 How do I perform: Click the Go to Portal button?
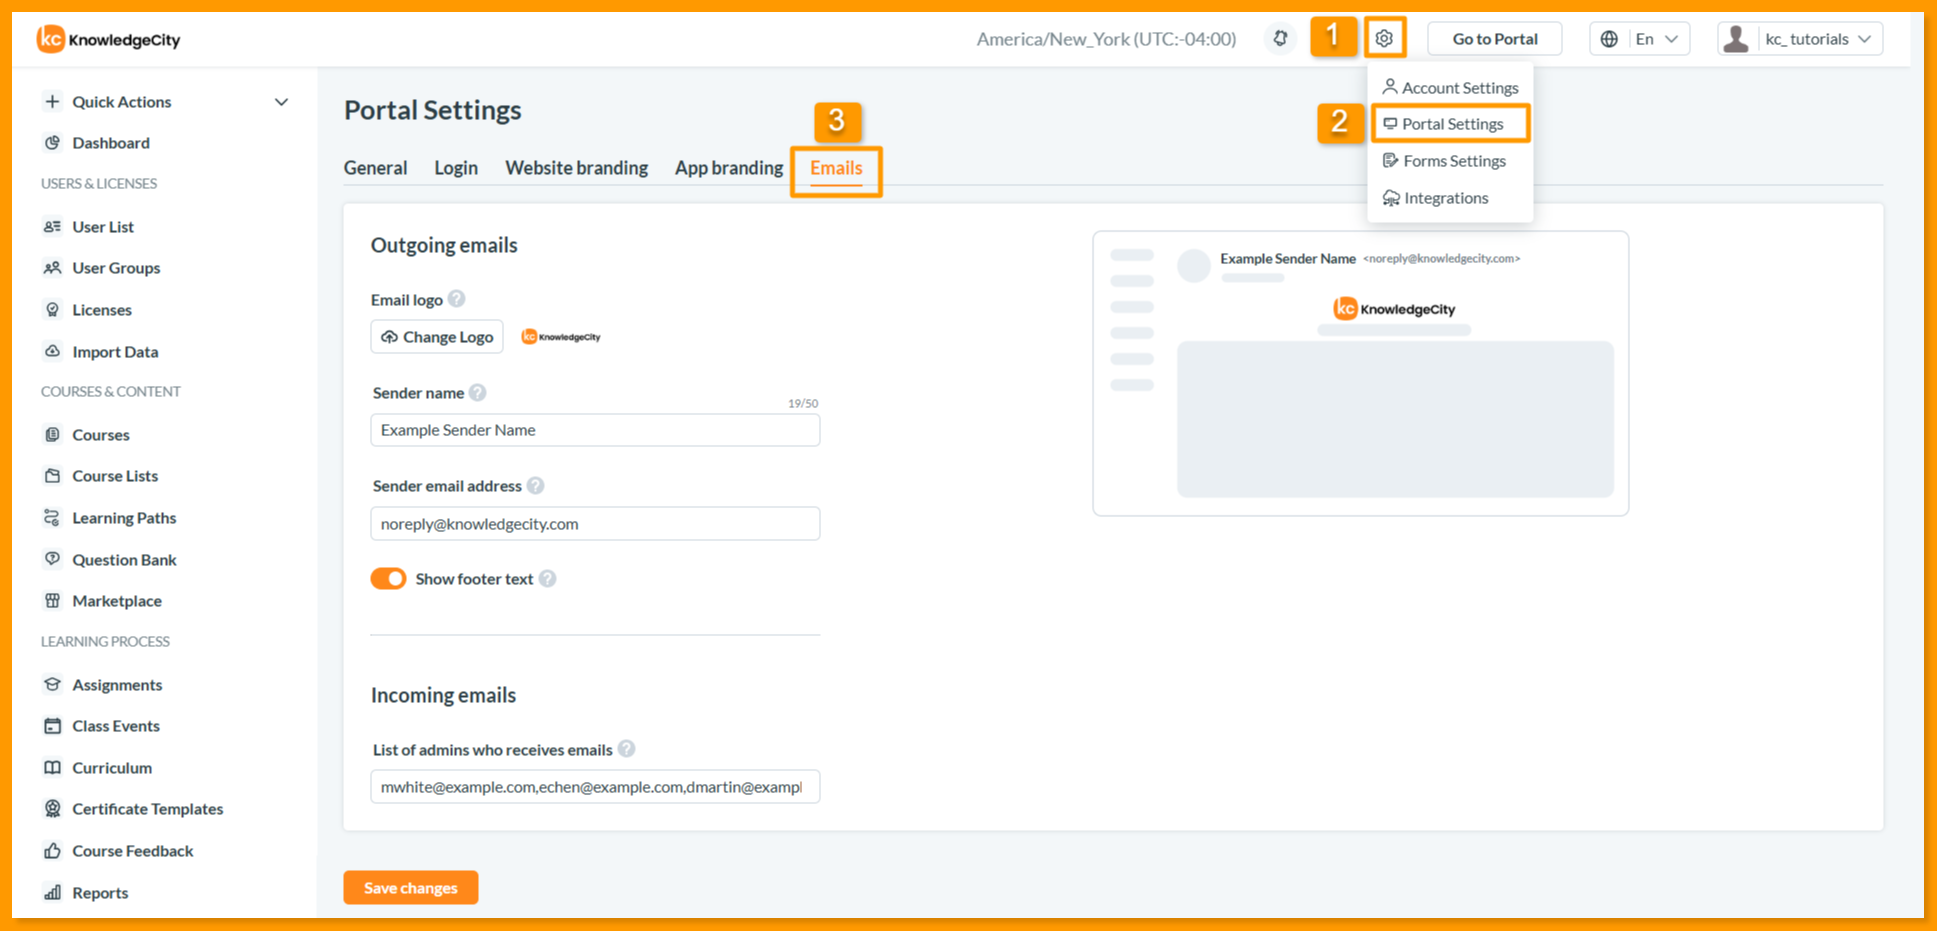(1495, 39)
